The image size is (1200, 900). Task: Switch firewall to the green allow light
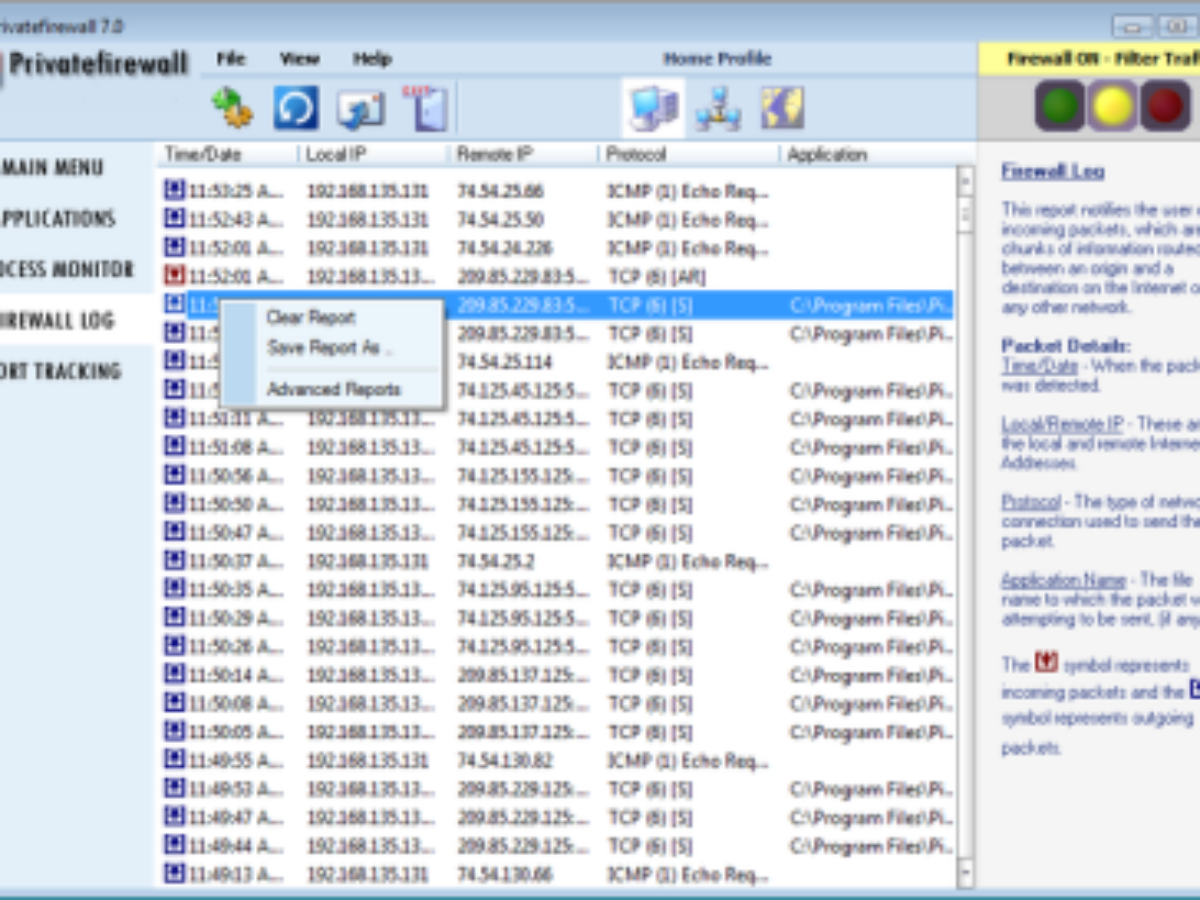1060,107
